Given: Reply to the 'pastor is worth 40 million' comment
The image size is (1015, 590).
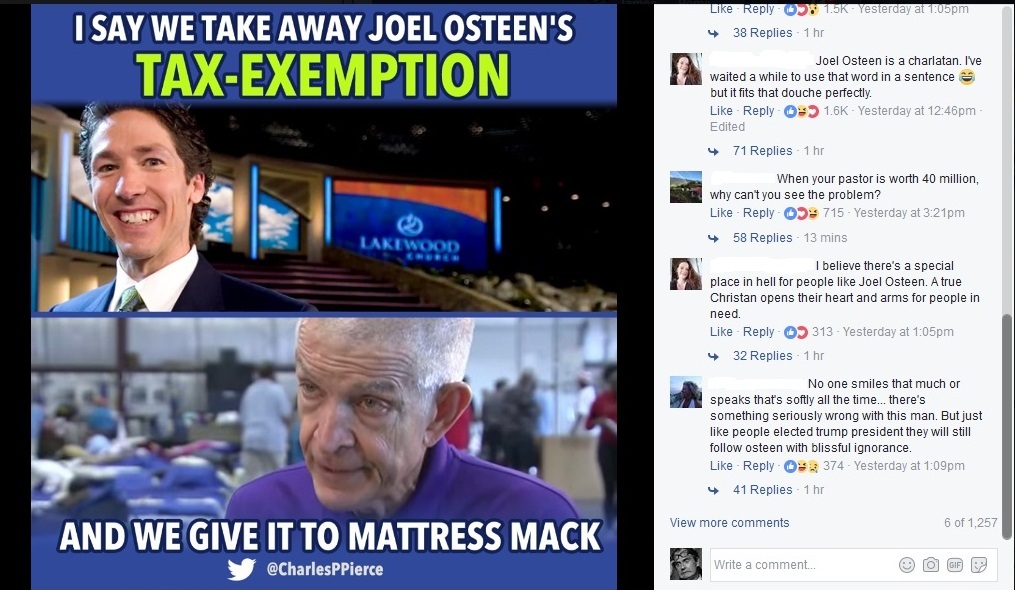Looking at the screenshot, I should [x=758, y=212].
